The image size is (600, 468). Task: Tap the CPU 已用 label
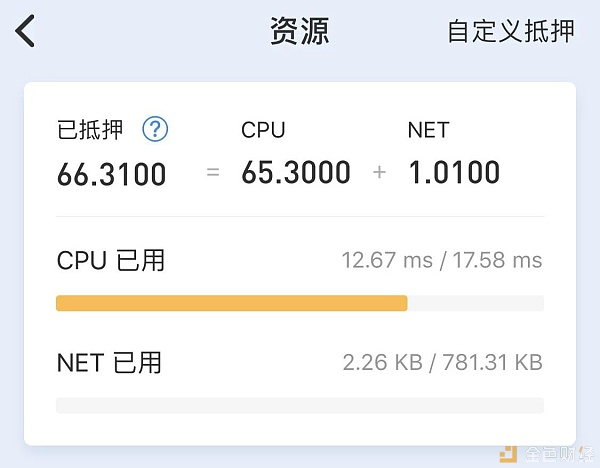(111, 261)
